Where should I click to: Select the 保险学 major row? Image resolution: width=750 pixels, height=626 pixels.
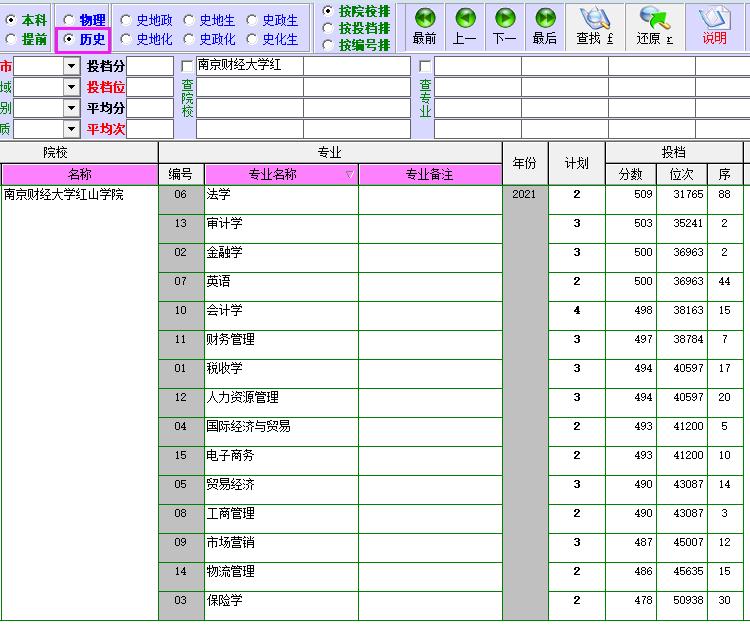click(x=281, y=606)
